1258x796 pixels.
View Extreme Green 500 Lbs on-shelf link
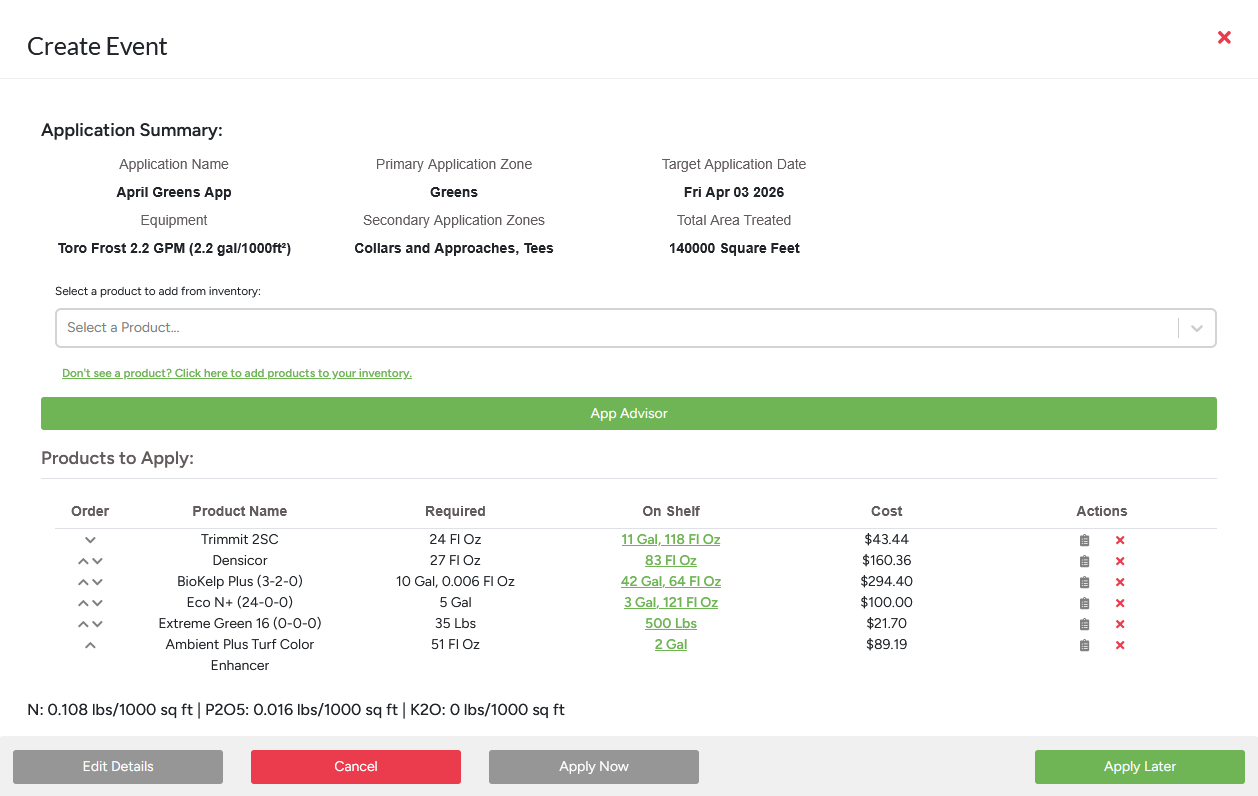(x=670, y=624)
